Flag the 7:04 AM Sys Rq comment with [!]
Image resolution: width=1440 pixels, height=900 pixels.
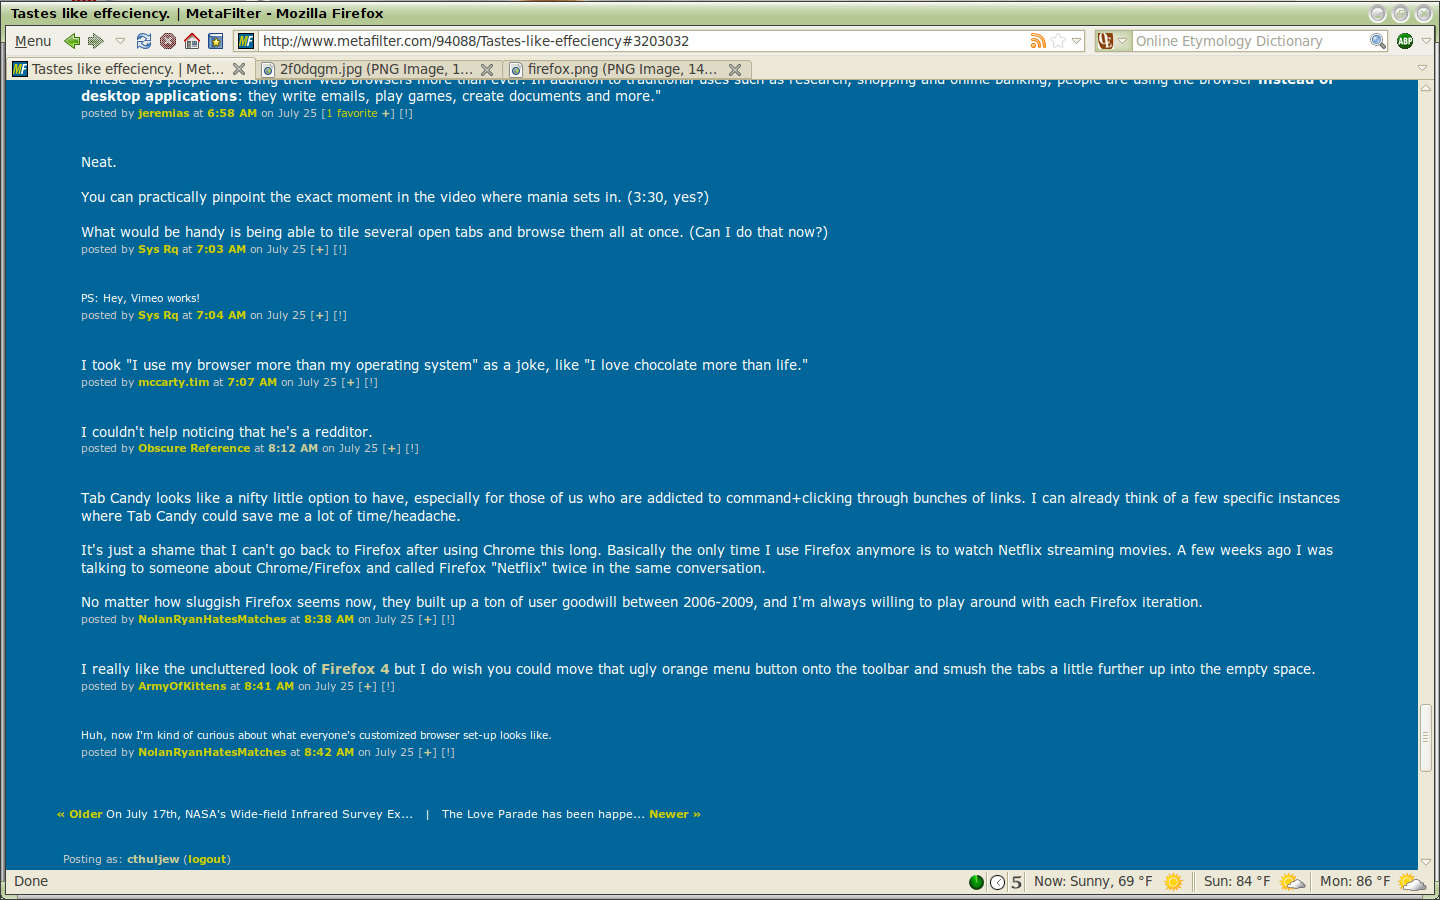[x=340, y=316]
